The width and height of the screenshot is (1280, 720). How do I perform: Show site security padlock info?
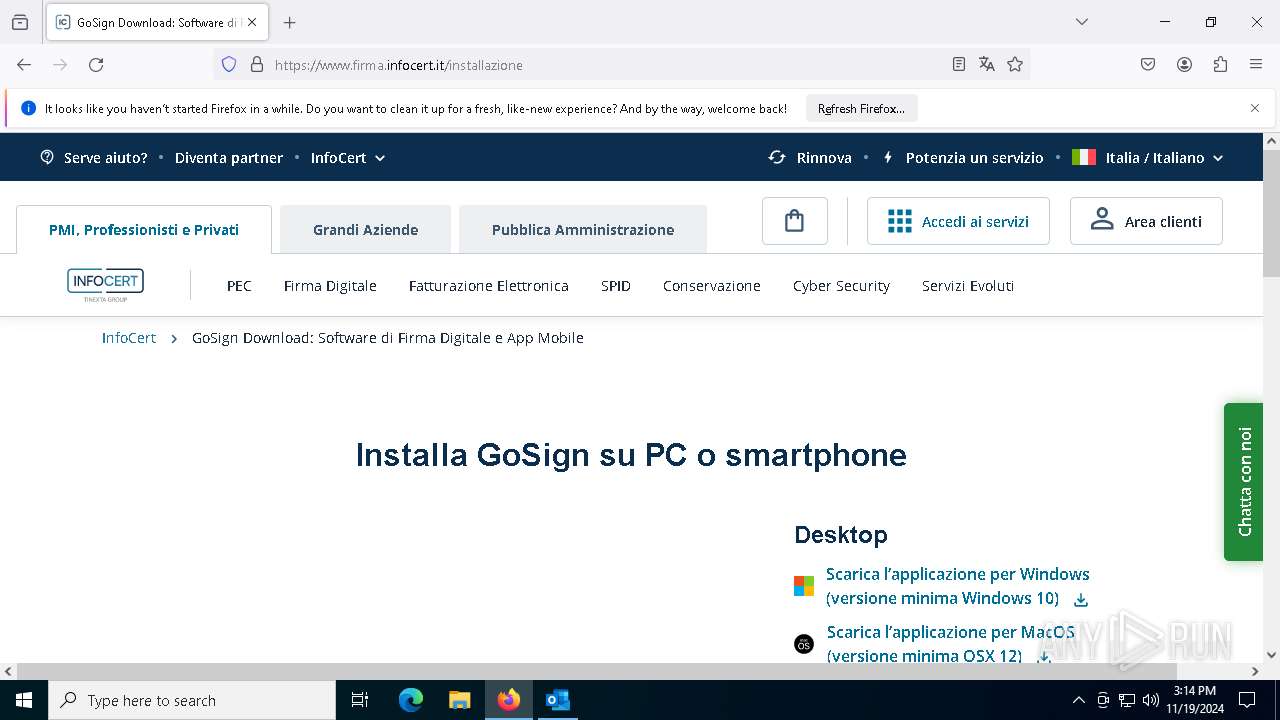coord(257,64)
